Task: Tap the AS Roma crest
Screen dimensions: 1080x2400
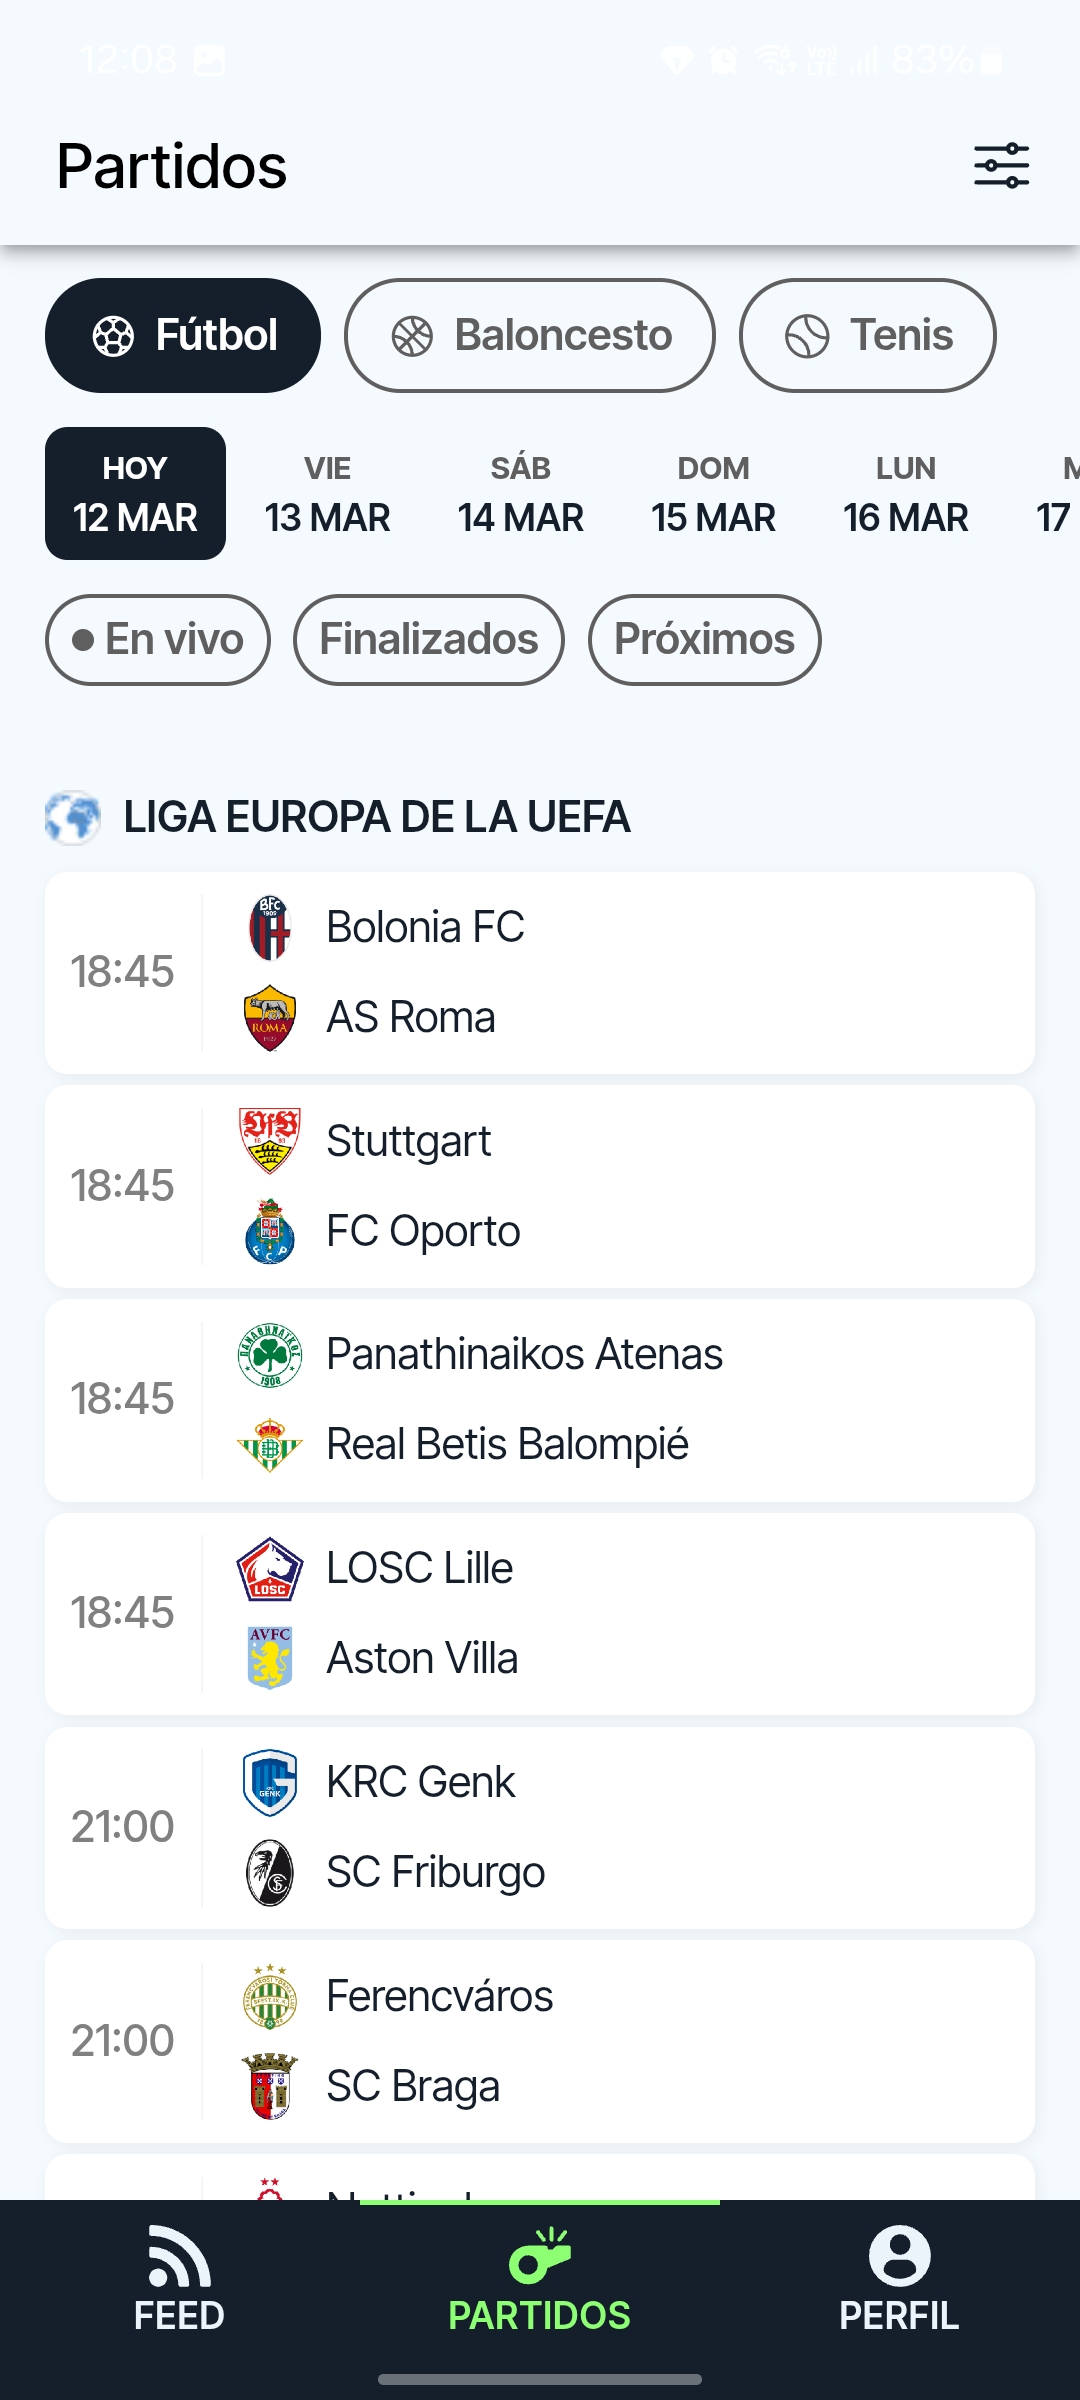Action: coord(270,1018)
